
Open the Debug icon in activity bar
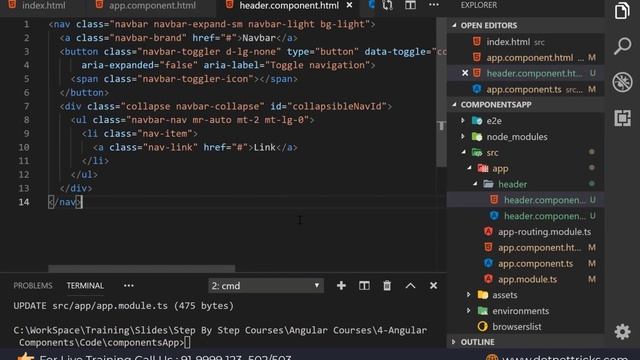(x=622, y=82)
